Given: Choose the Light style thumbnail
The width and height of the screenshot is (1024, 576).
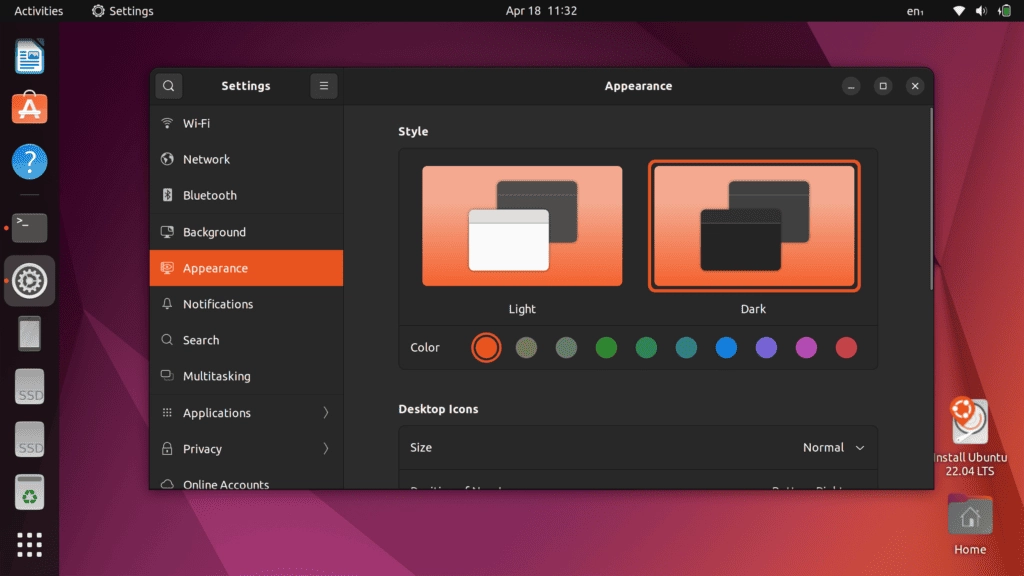Looking at the screenshot, I should pyautogui.click(x=522, y=225).
